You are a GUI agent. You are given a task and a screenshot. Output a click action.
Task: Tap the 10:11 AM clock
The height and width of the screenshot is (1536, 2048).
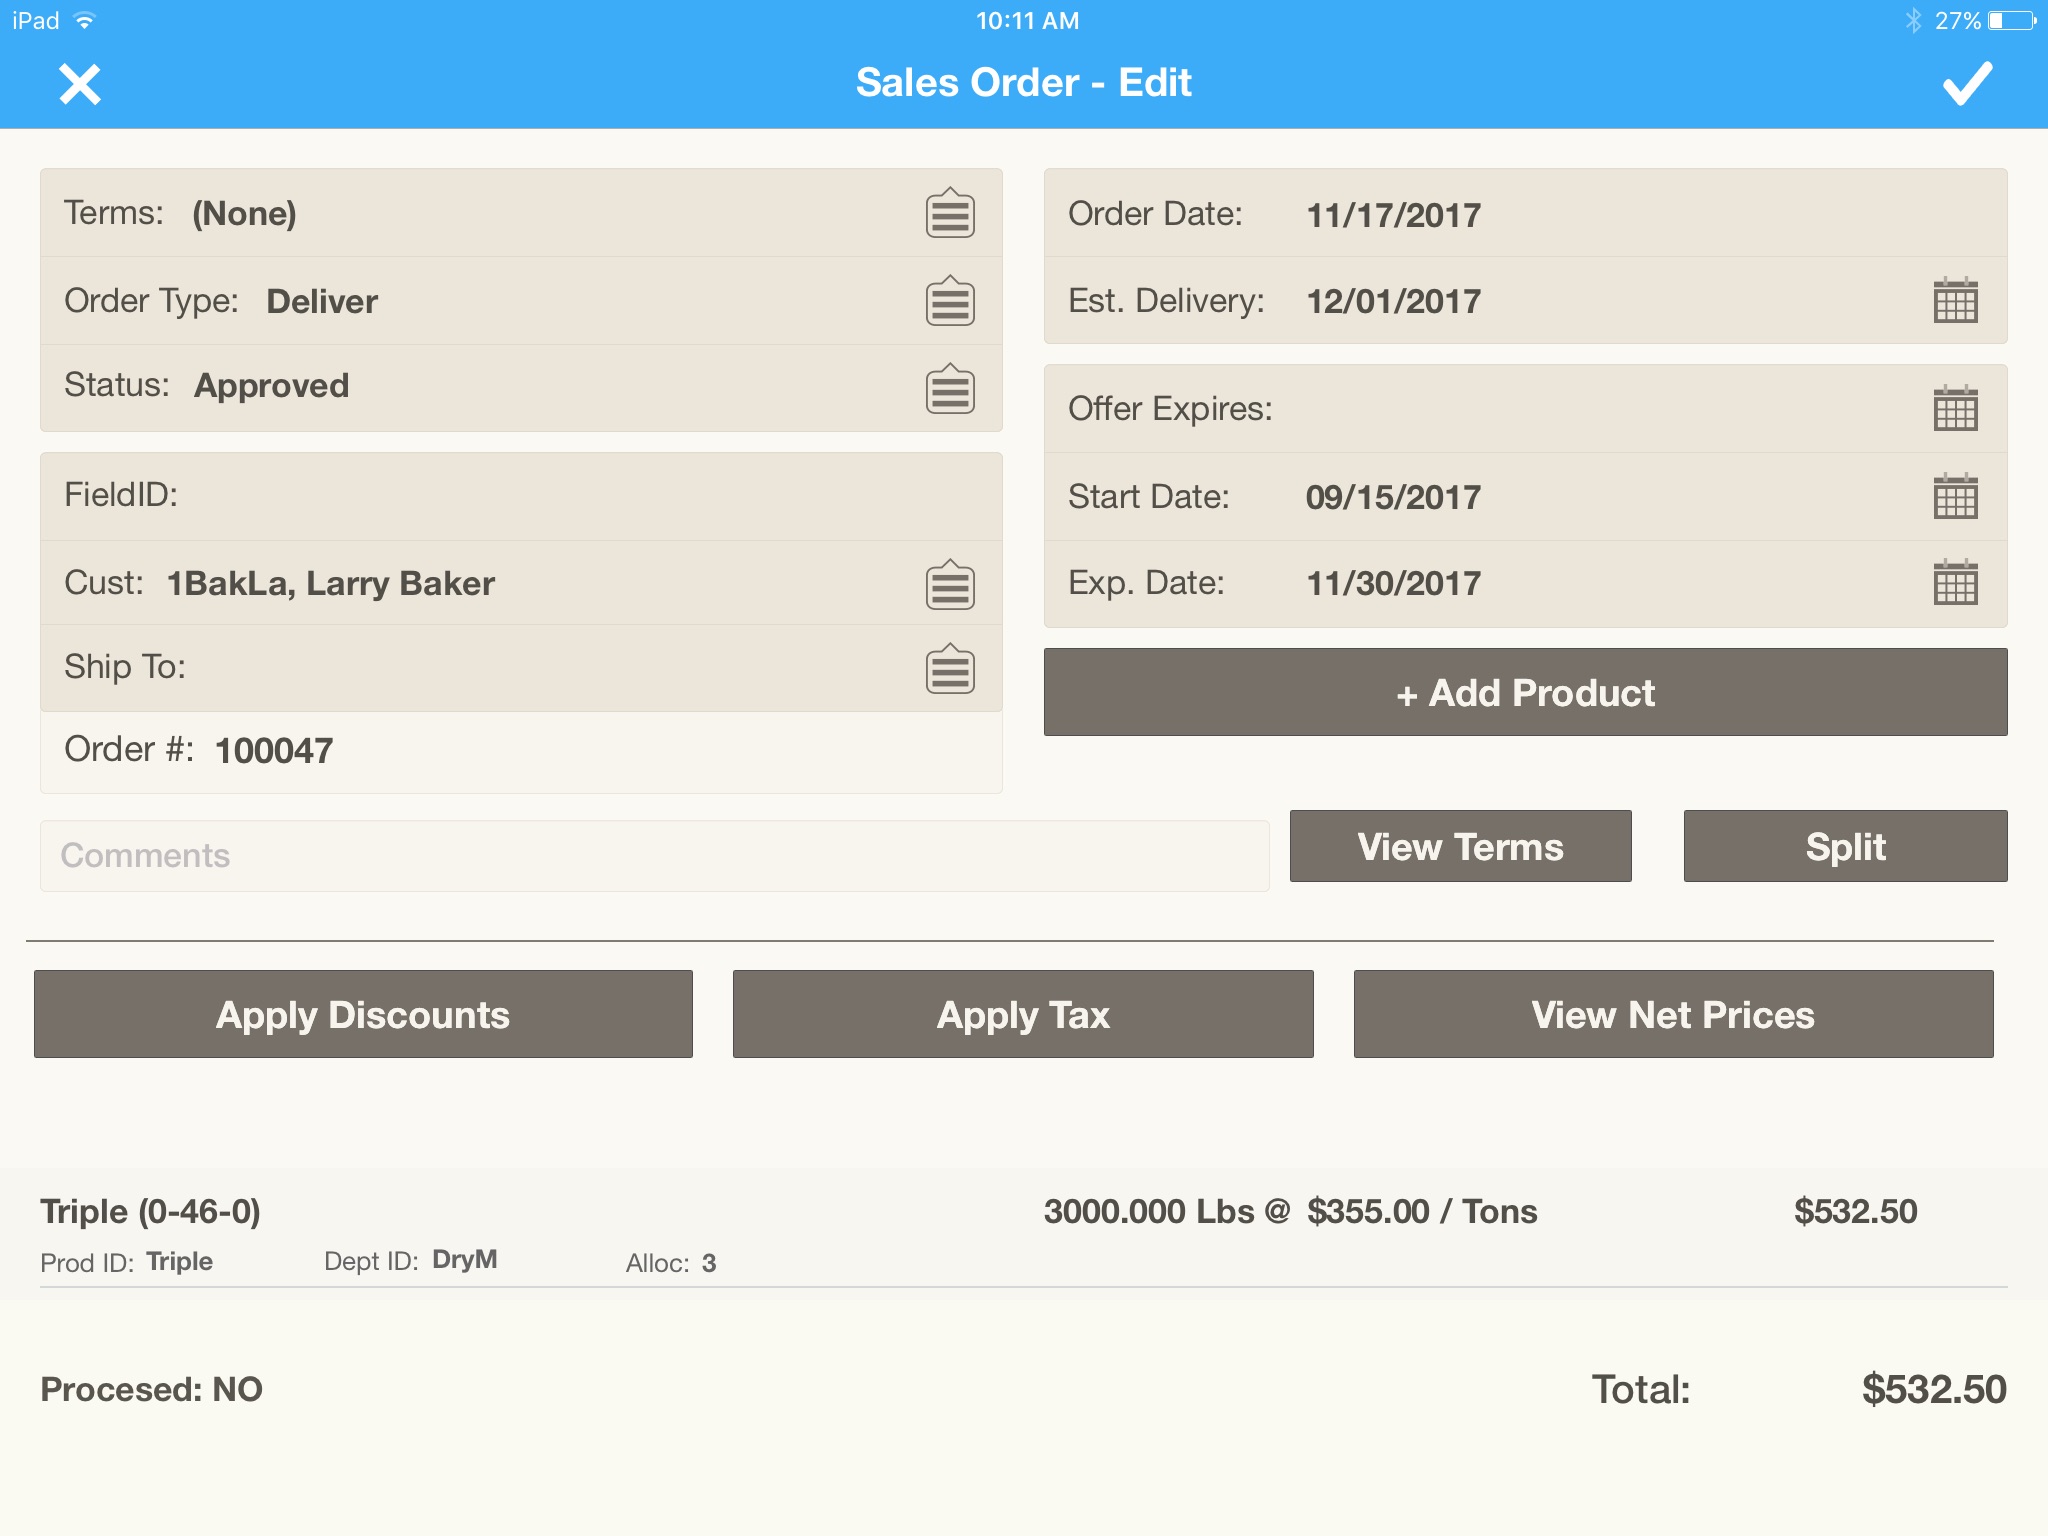[1027, 20]
